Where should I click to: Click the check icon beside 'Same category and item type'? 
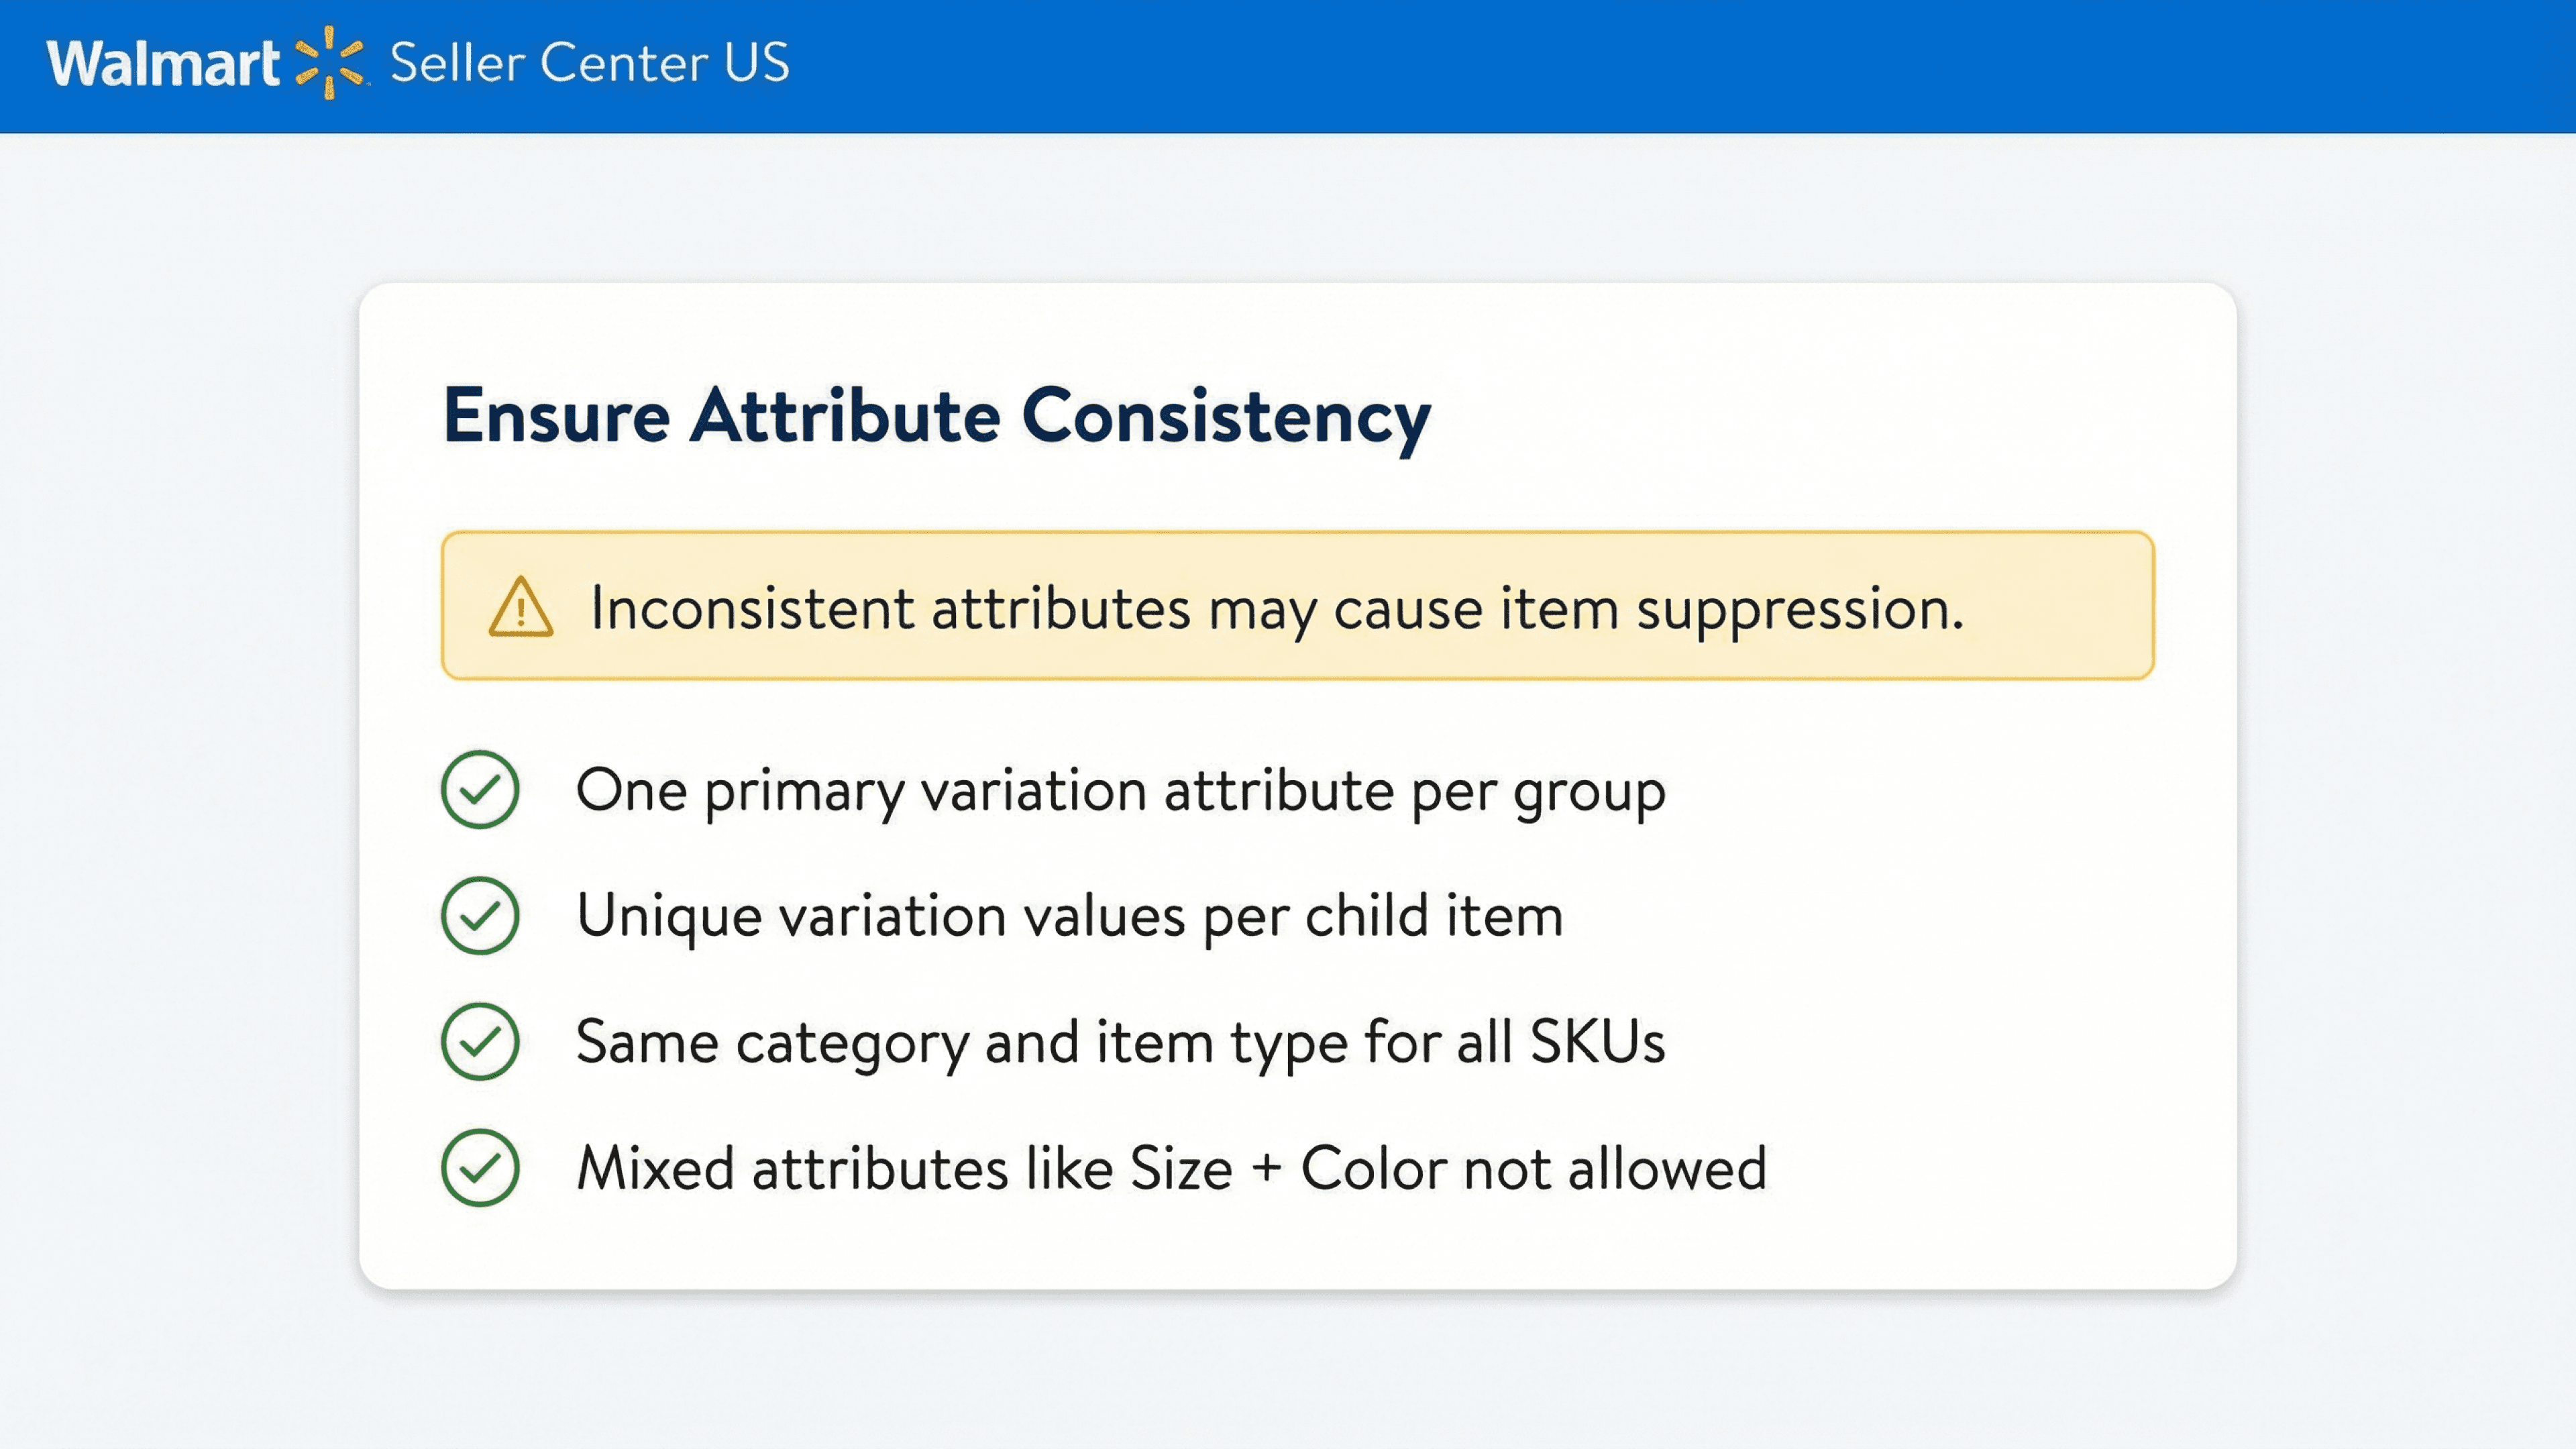tap(480, 1042)
